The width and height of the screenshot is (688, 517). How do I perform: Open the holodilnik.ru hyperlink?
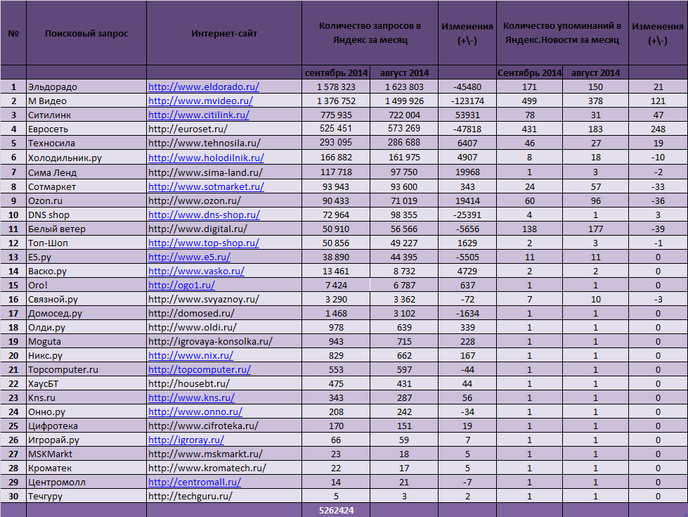click(206, 158)
